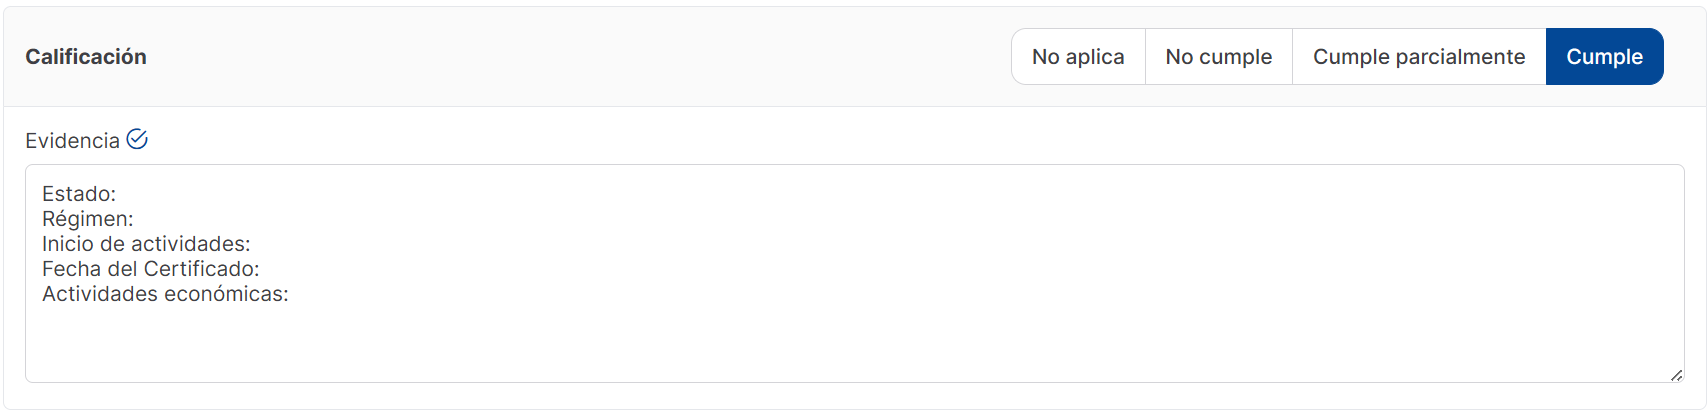1707x411 pixels.
Task: Place cursor after "Estado:" in the evidence text
Action: tap(118, 194)
